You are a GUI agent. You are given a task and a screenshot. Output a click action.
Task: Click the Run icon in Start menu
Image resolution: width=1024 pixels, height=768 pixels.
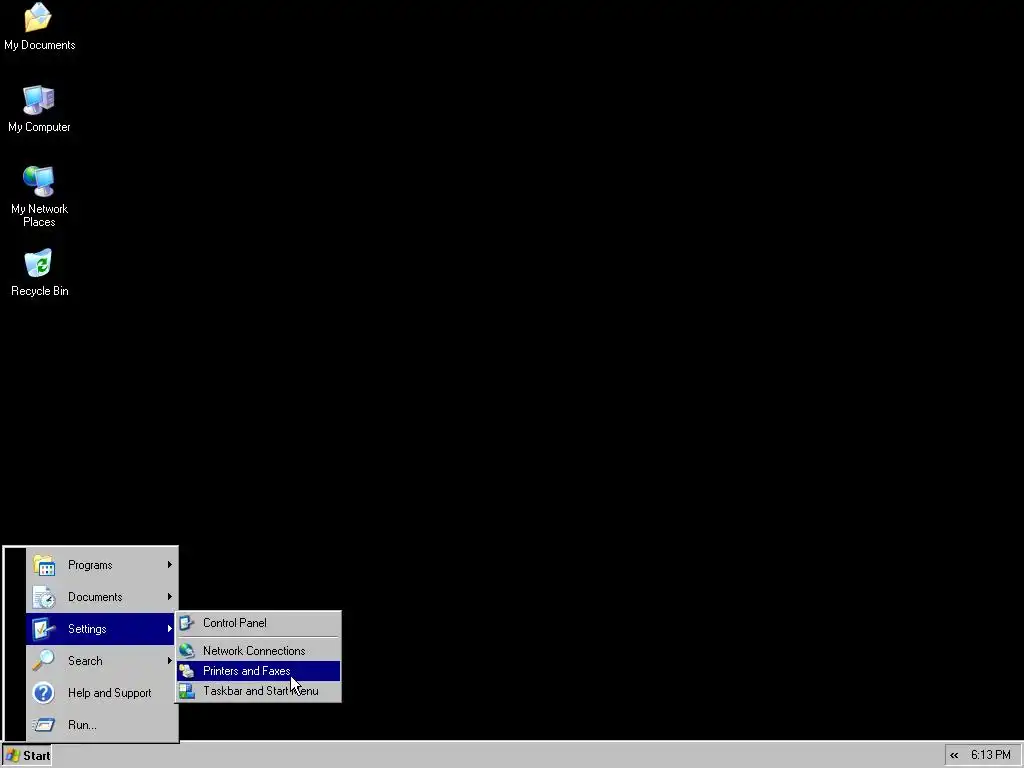coord(44,725)
